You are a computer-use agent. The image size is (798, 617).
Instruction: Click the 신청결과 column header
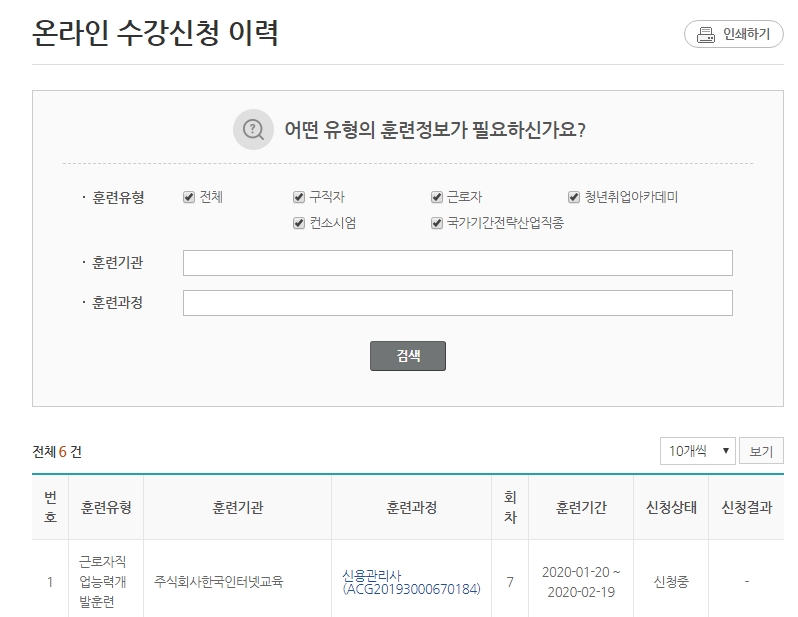747,507
